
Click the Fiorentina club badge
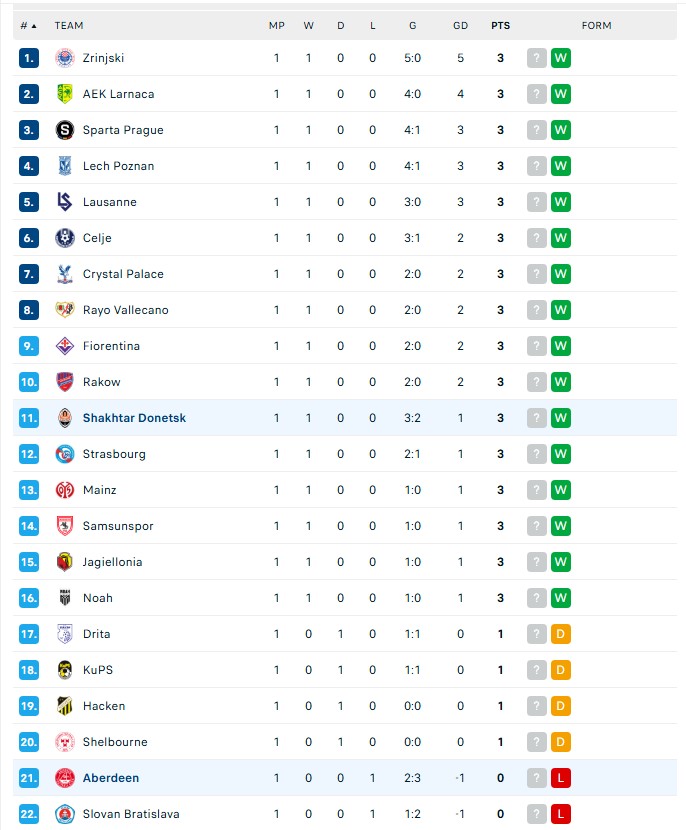tap(64, 346)
